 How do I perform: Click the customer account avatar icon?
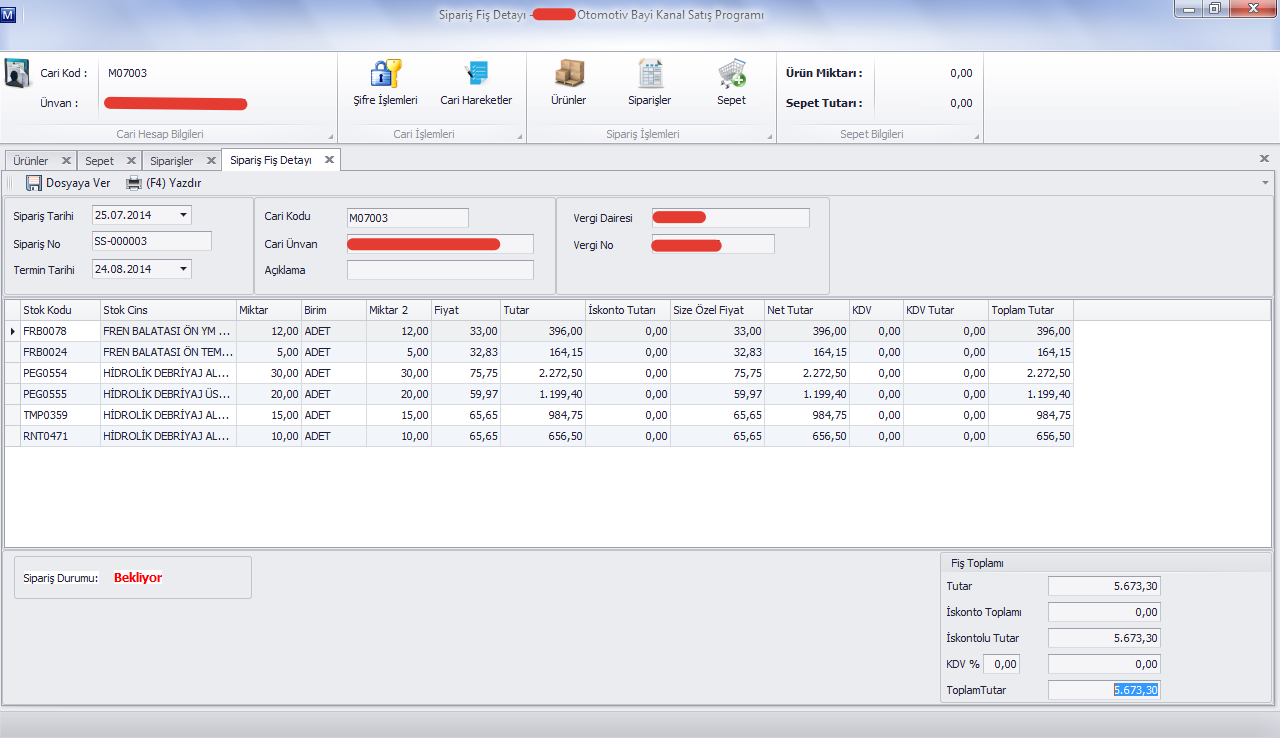19,75
